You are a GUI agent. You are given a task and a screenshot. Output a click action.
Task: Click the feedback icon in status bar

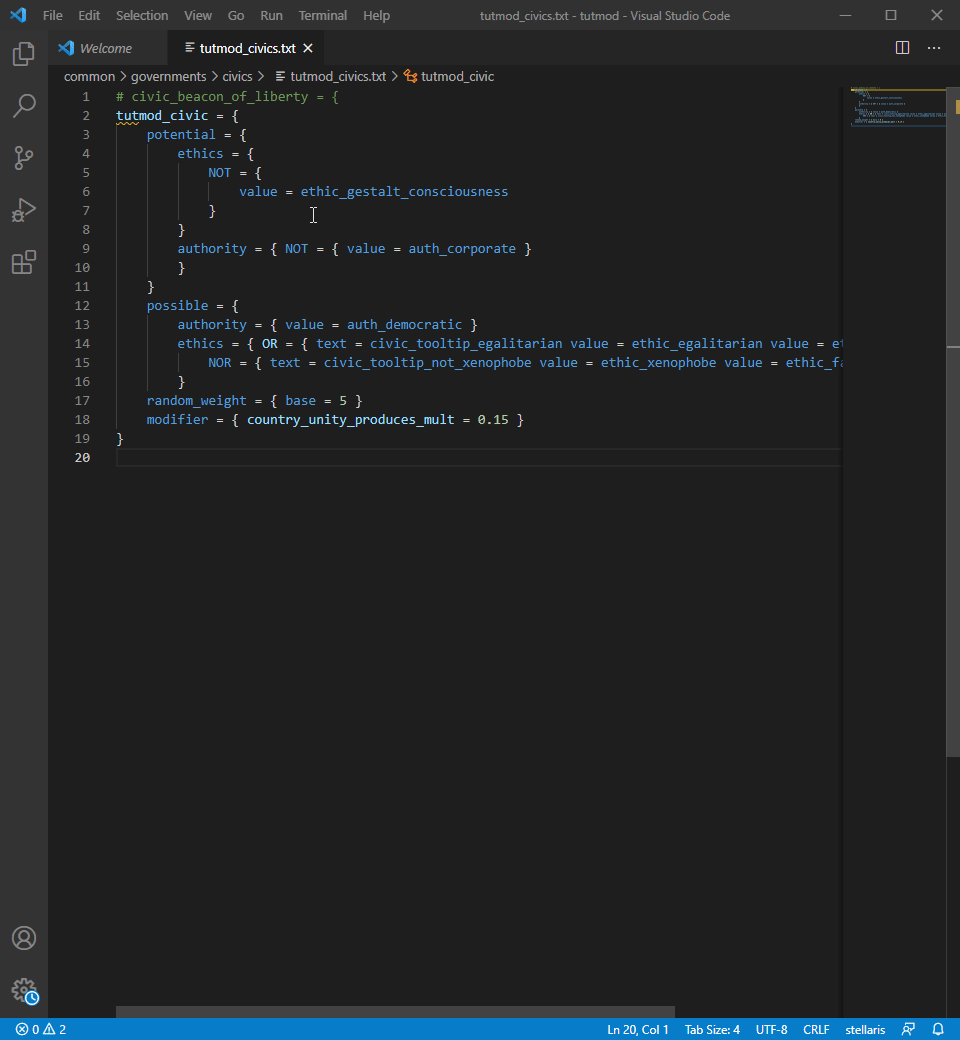pos(908,1029)
